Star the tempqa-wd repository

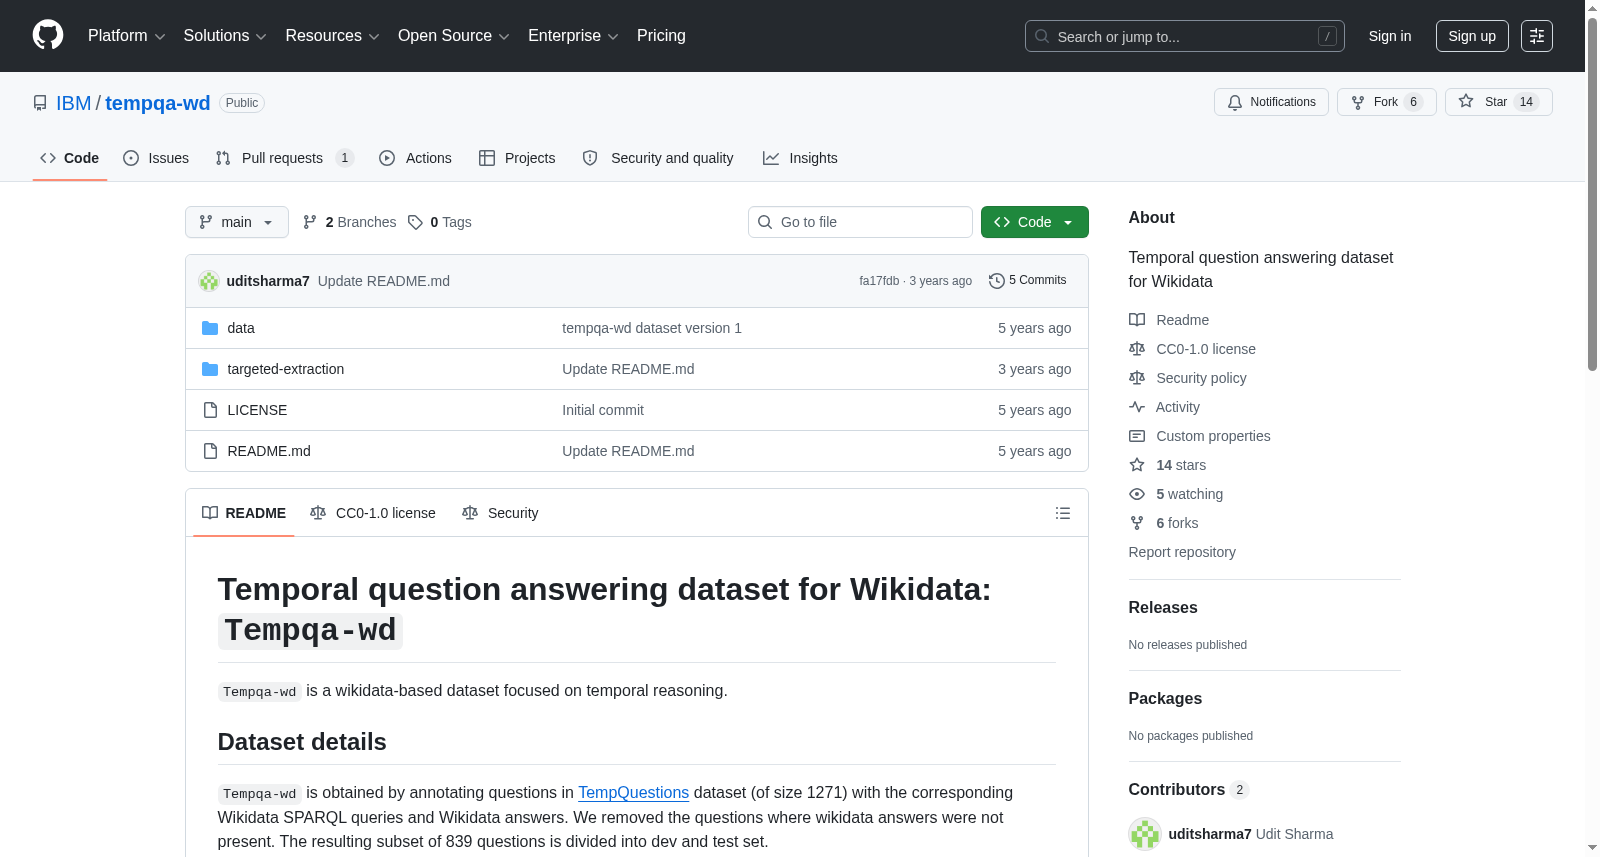tap(1498, 102)
